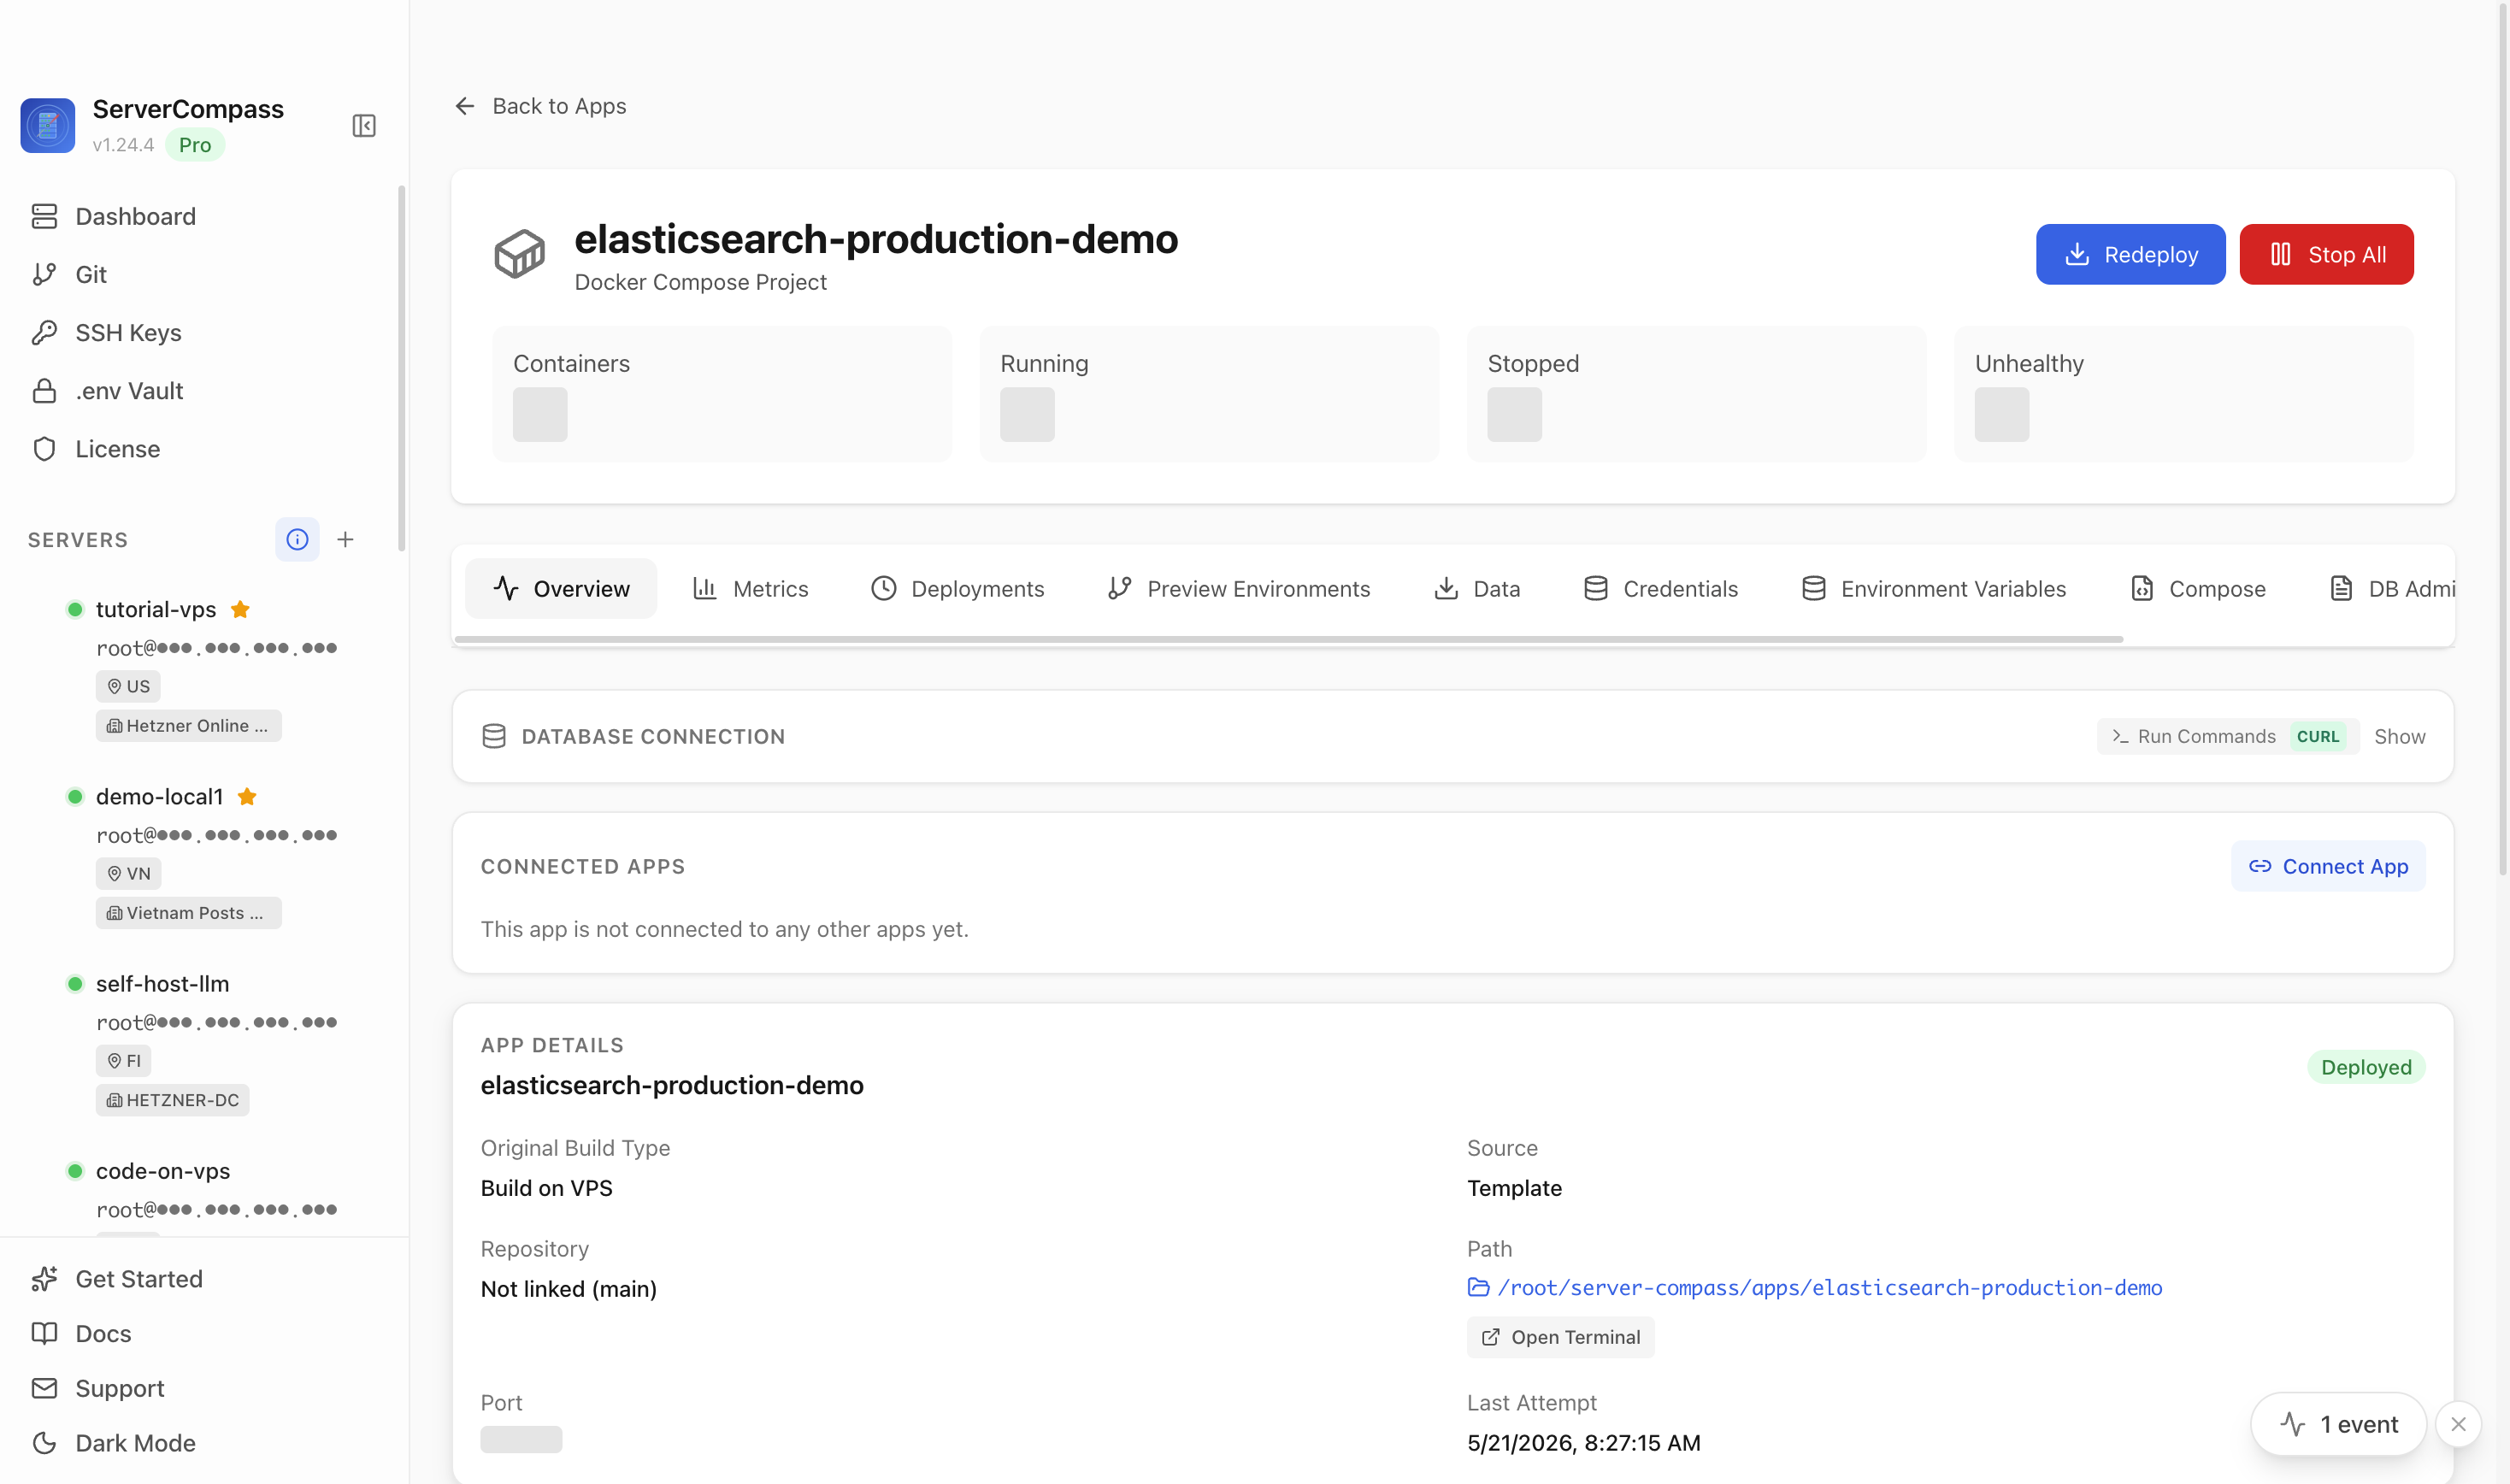Click the US location tag
The width and height of the screenshot is (2510, 1484).
click(128, 686)
